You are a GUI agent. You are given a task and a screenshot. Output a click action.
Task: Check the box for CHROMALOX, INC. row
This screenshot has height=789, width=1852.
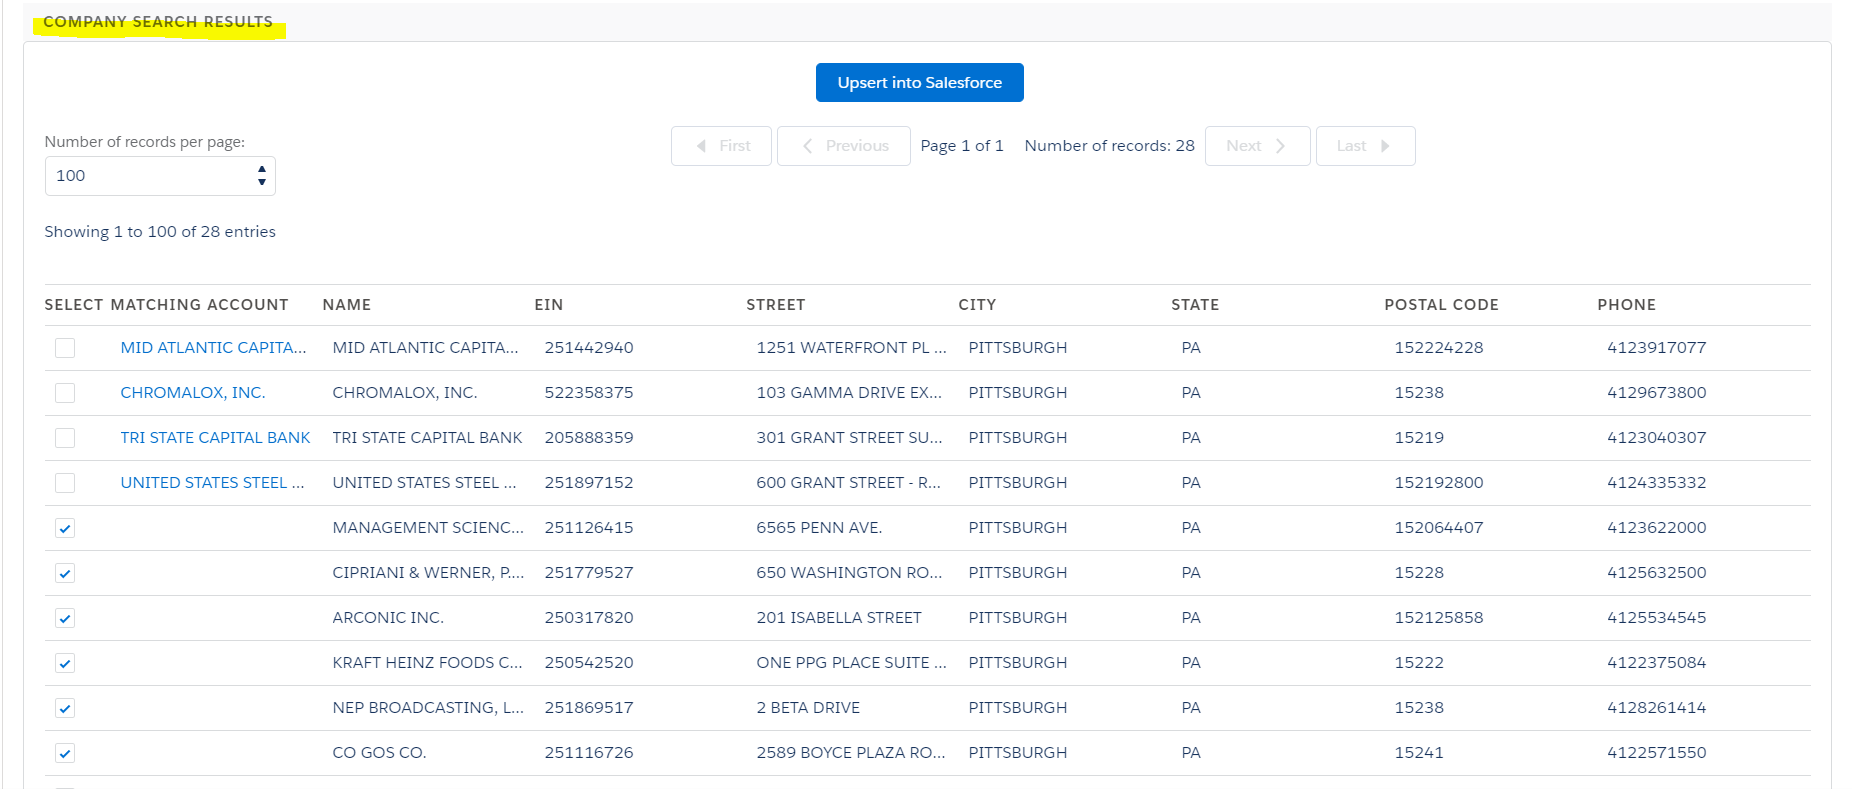coord(65,393)
